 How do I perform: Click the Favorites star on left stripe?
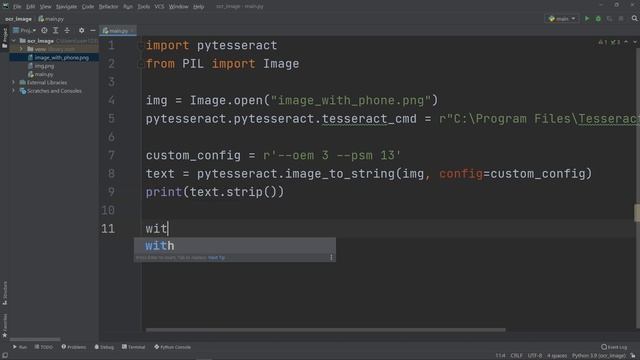tap(5, 336)
